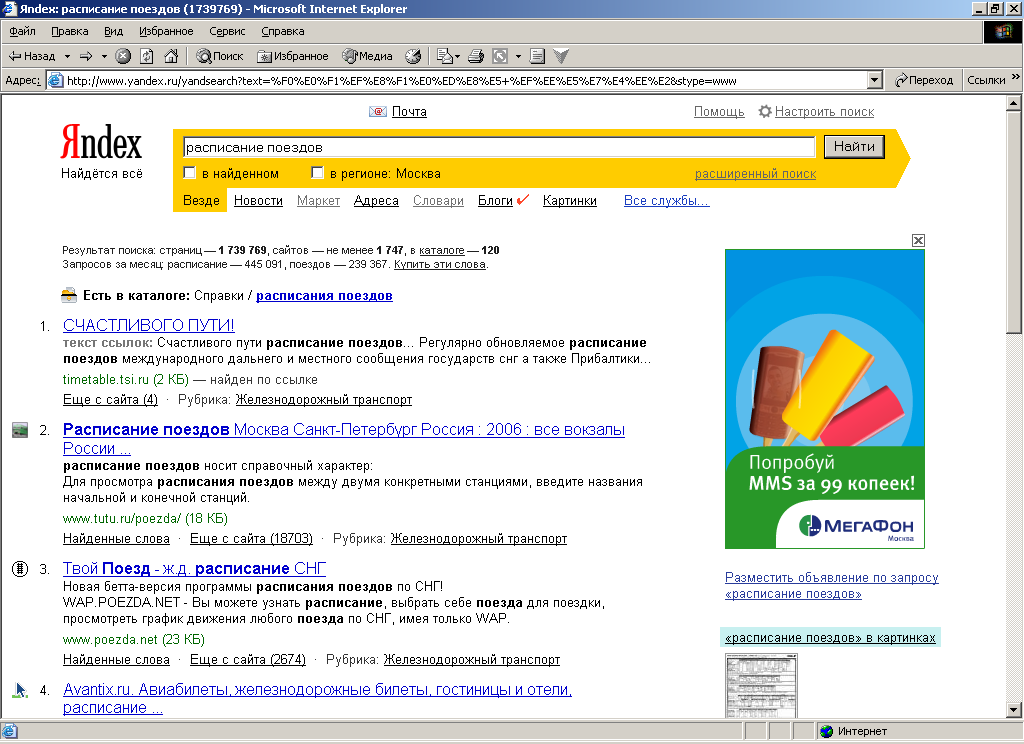Click the full-screen size toolbar icon

point(500,56)
